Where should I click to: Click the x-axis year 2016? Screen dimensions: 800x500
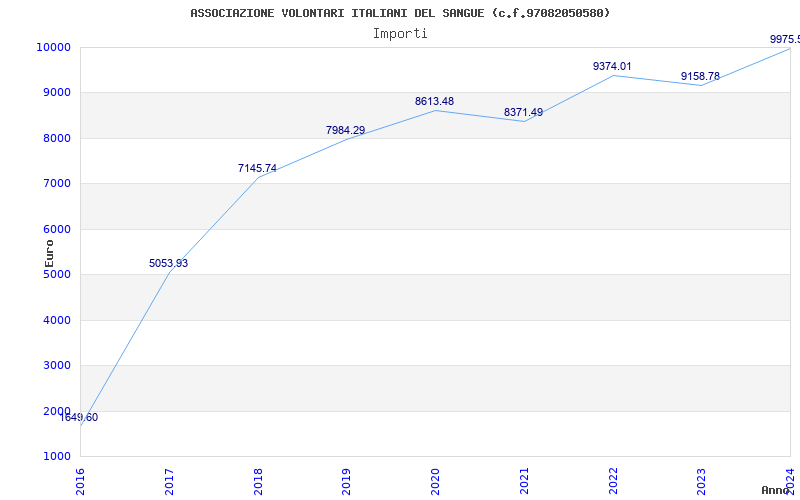click(x=80, y=481)
